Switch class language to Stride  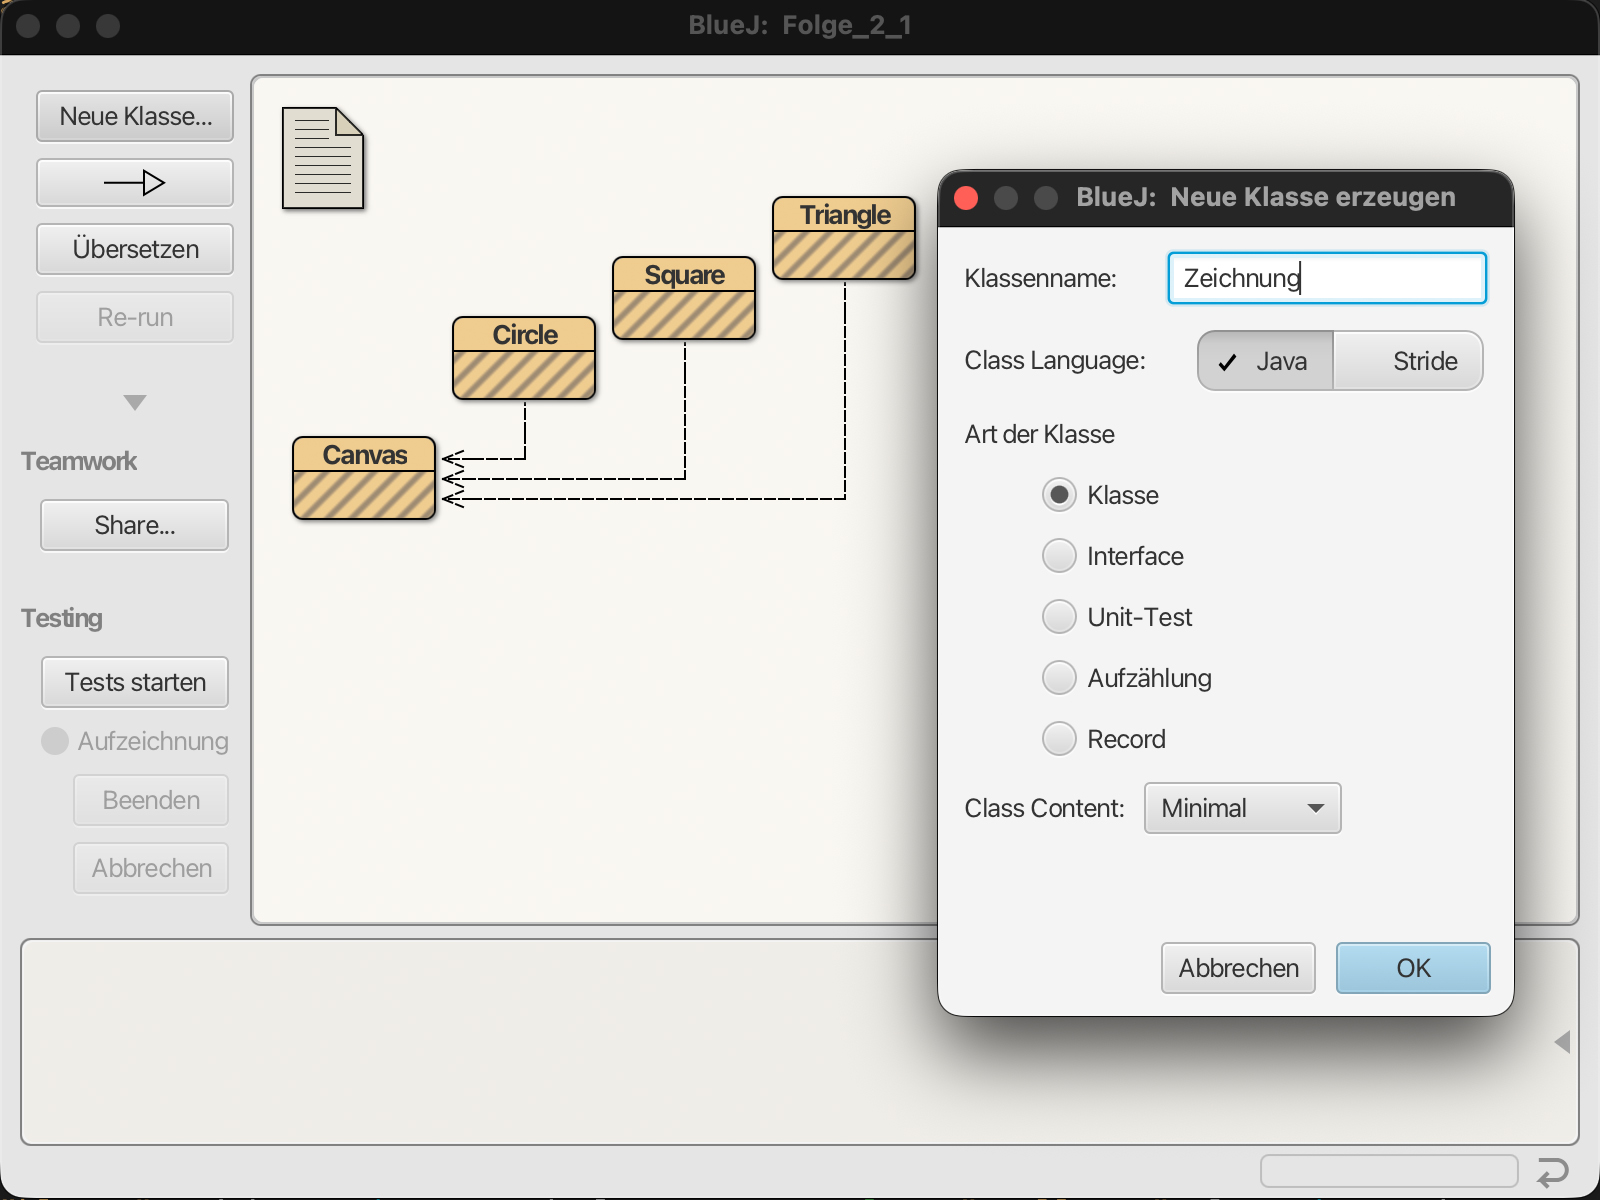(1408, 361)
